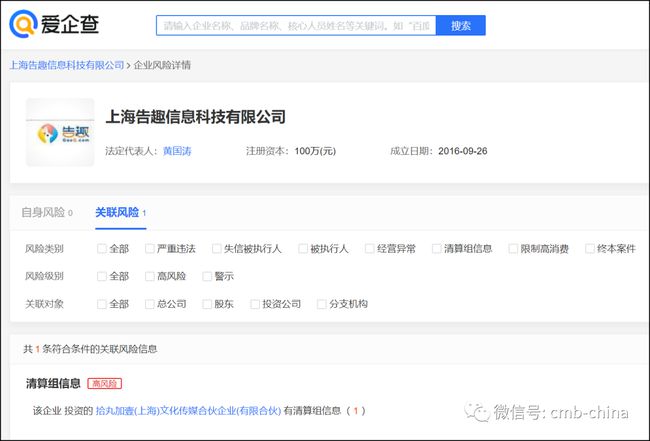Tick the 严重违法 checkbox
The width and height of the screenshot is (650, 441).
(x=150, y=249)
